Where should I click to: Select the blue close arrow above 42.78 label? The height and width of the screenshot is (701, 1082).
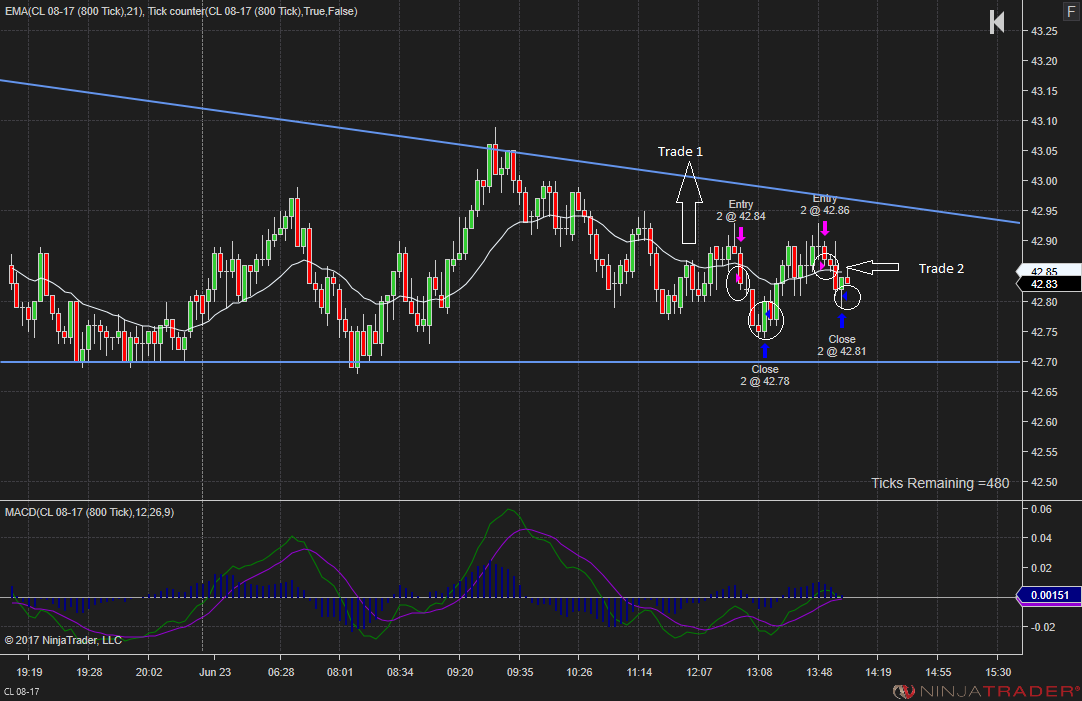coord(765,350)
